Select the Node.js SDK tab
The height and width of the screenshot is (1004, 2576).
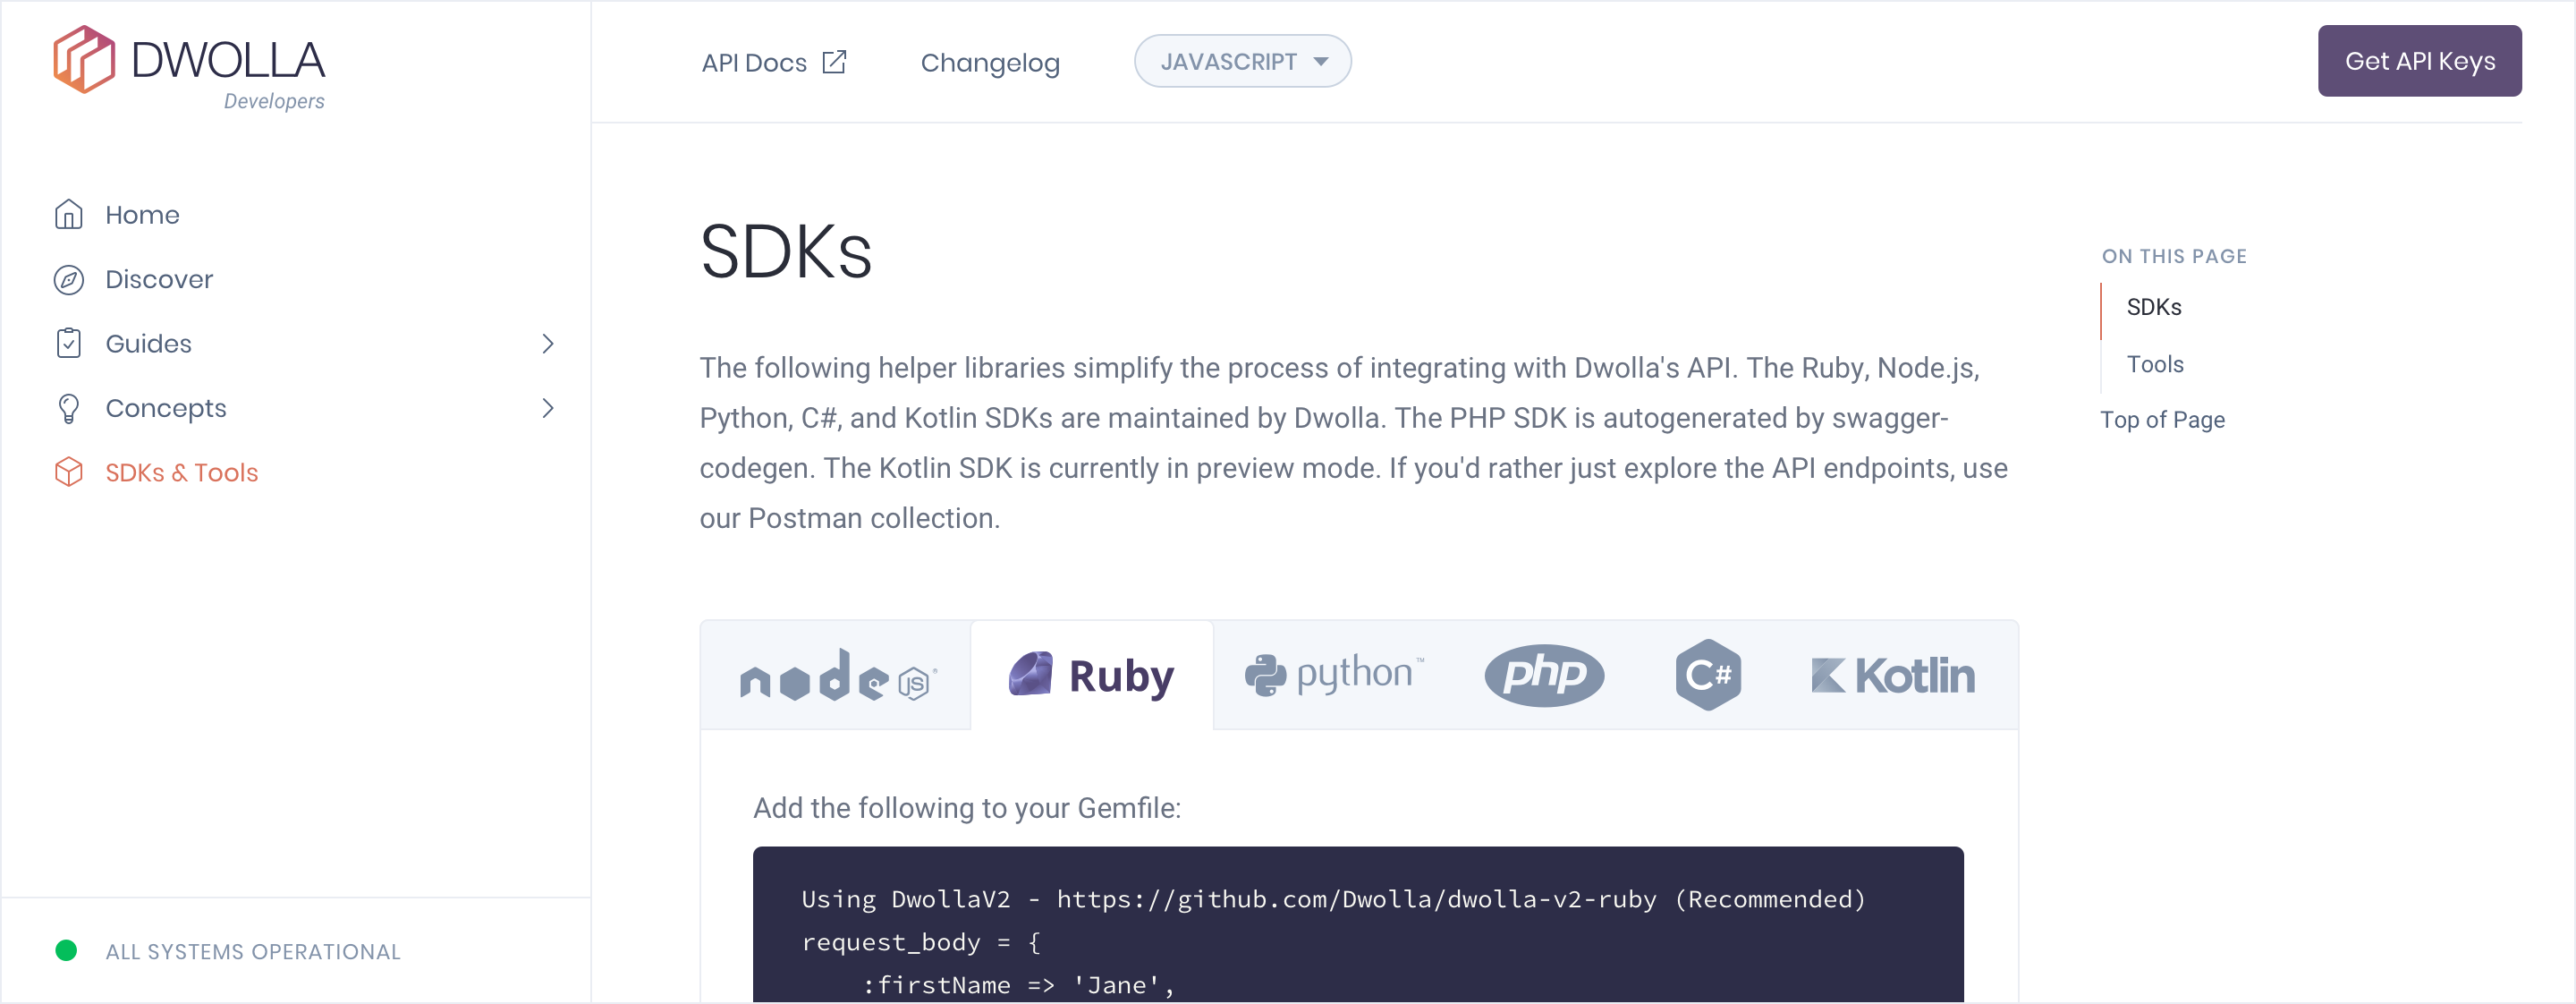(x=837, y=675)
